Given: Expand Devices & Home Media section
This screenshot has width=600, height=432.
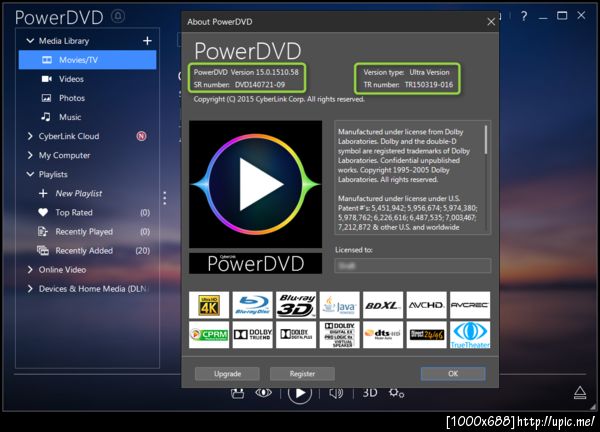Looking at the screenshot, I should [30, 289].
